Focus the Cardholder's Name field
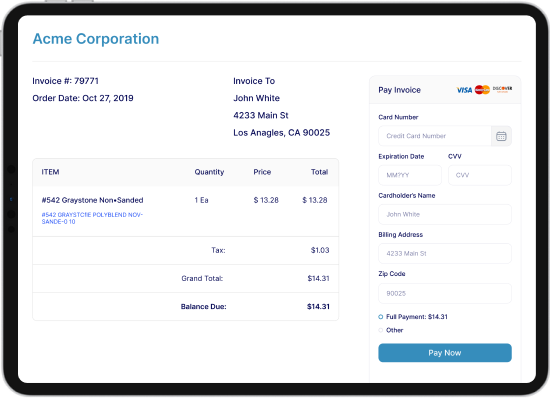This screenshot has width=550, height=398. click(x=445, y=215)
